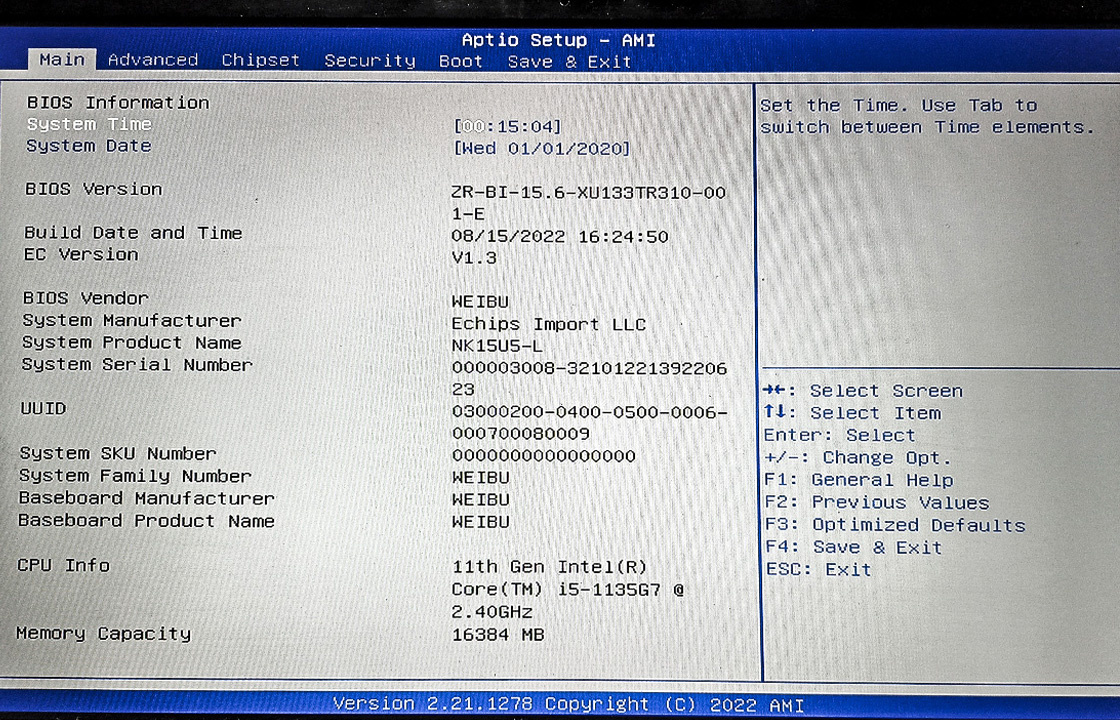The image size is (1120, 720).
Task: Click the BIOS Information heading
Action: [x=118, y=102]
